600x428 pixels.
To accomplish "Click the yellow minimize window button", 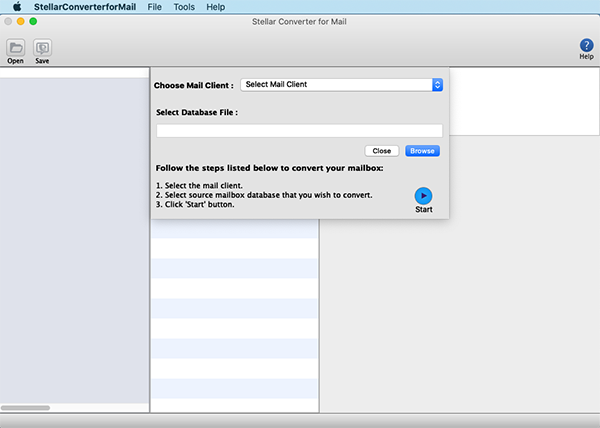I will 21,21.
